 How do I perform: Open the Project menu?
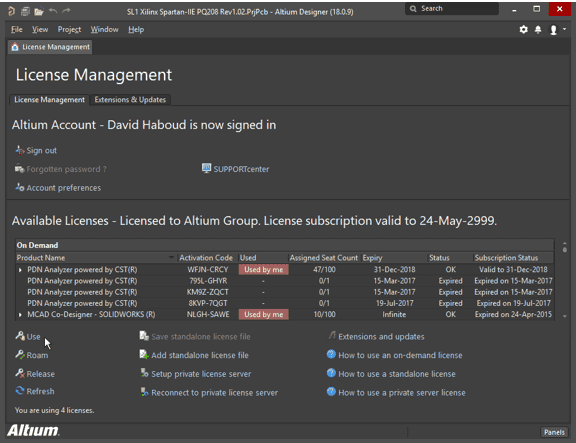[x=69, y=29]
